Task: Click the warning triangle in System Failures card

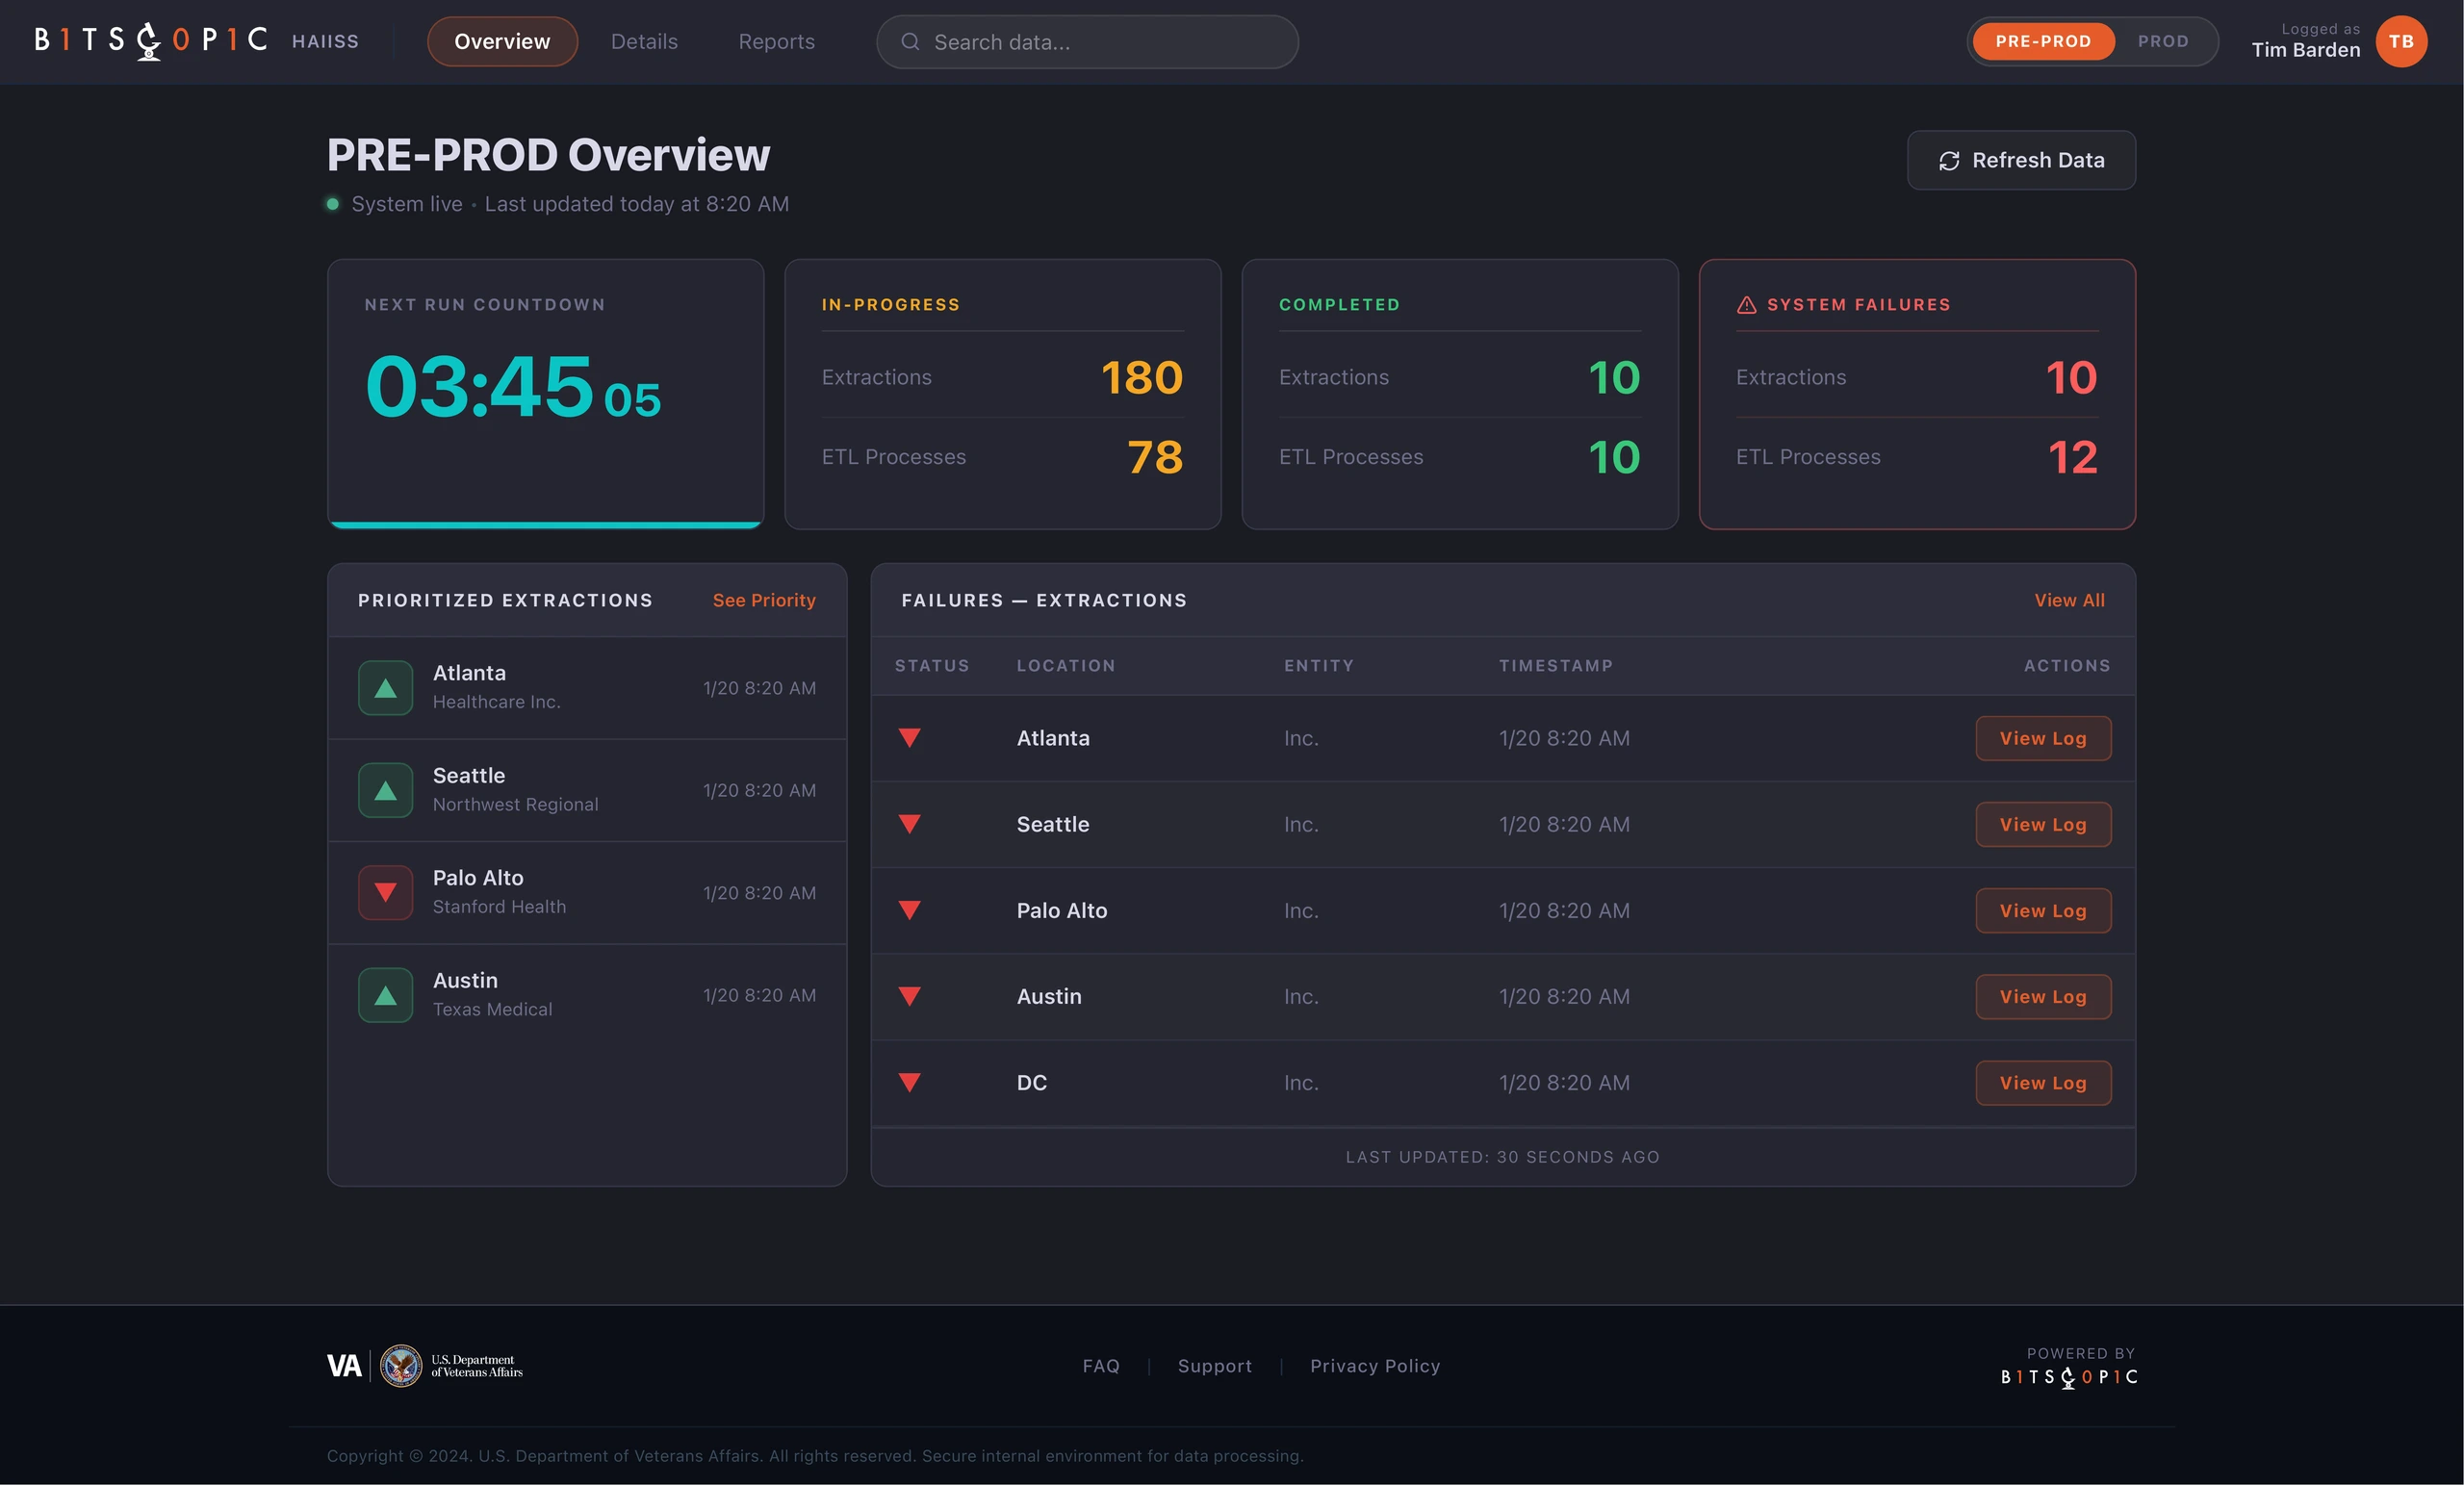Action: pos(1746,305)
